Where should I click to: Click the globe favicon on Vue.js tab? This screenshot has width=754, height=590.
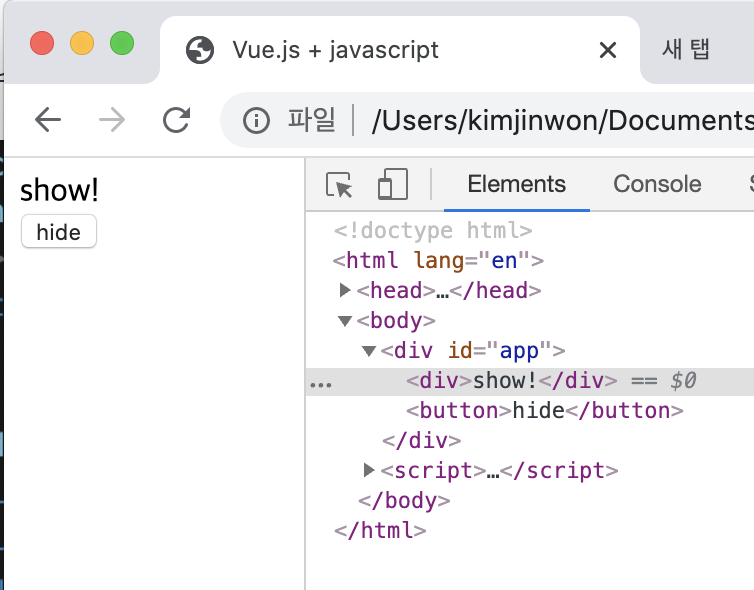pyautogui.click(x=200, y=50)
